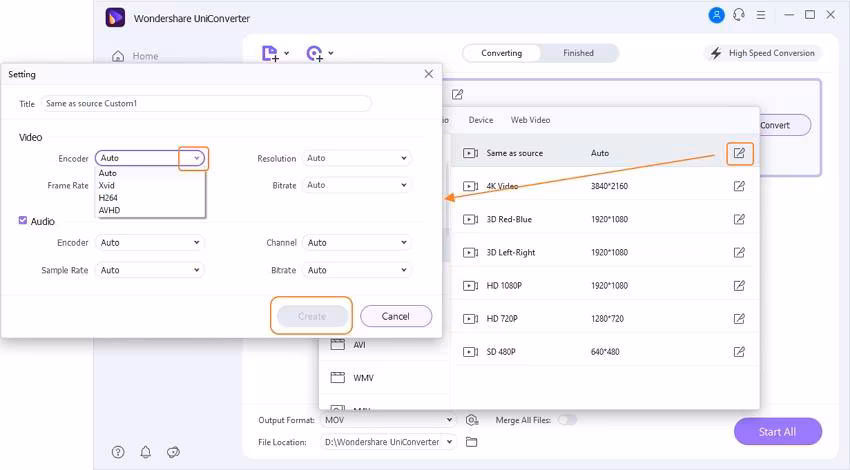Screen dimensions: 850x470
Task: Expand the Add Files dropdown arrow
Action: (287, 53)
